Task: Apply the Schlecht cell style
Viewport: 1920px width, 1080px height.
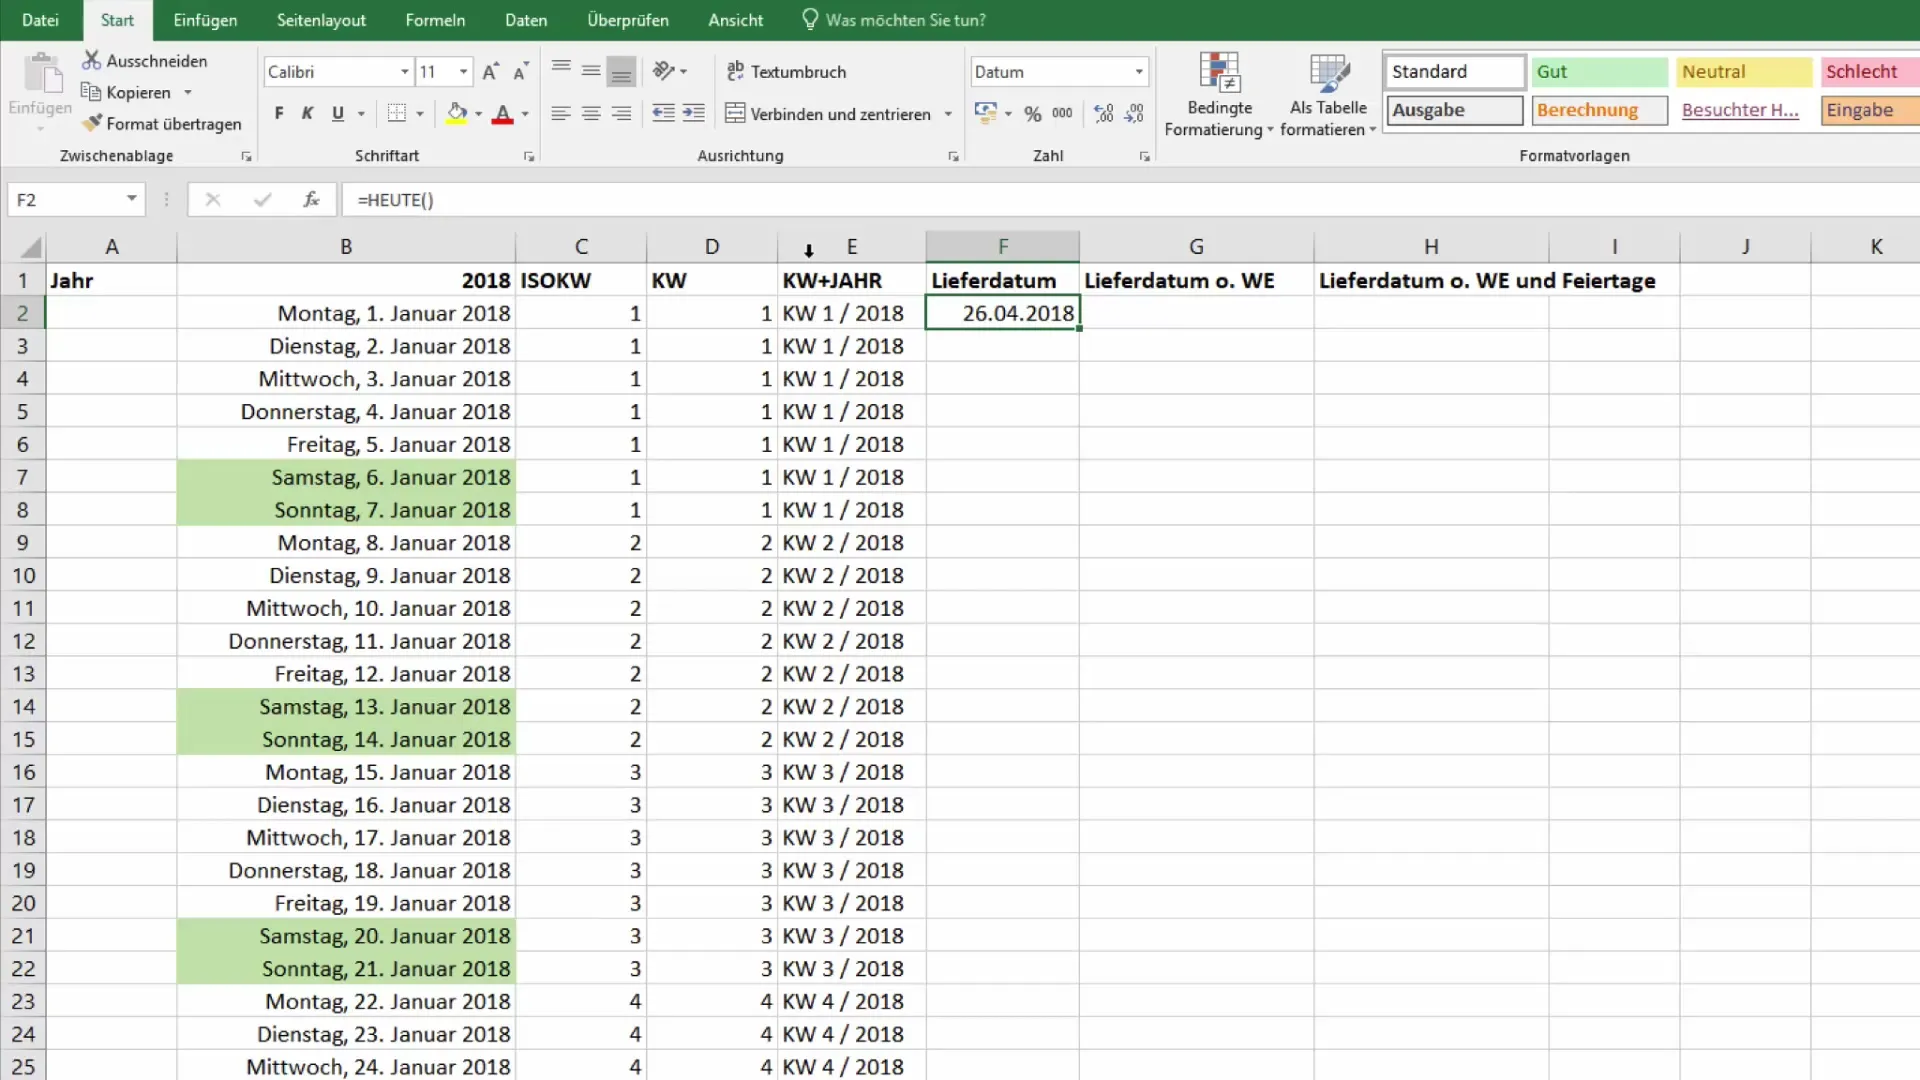Action: 1869,71
